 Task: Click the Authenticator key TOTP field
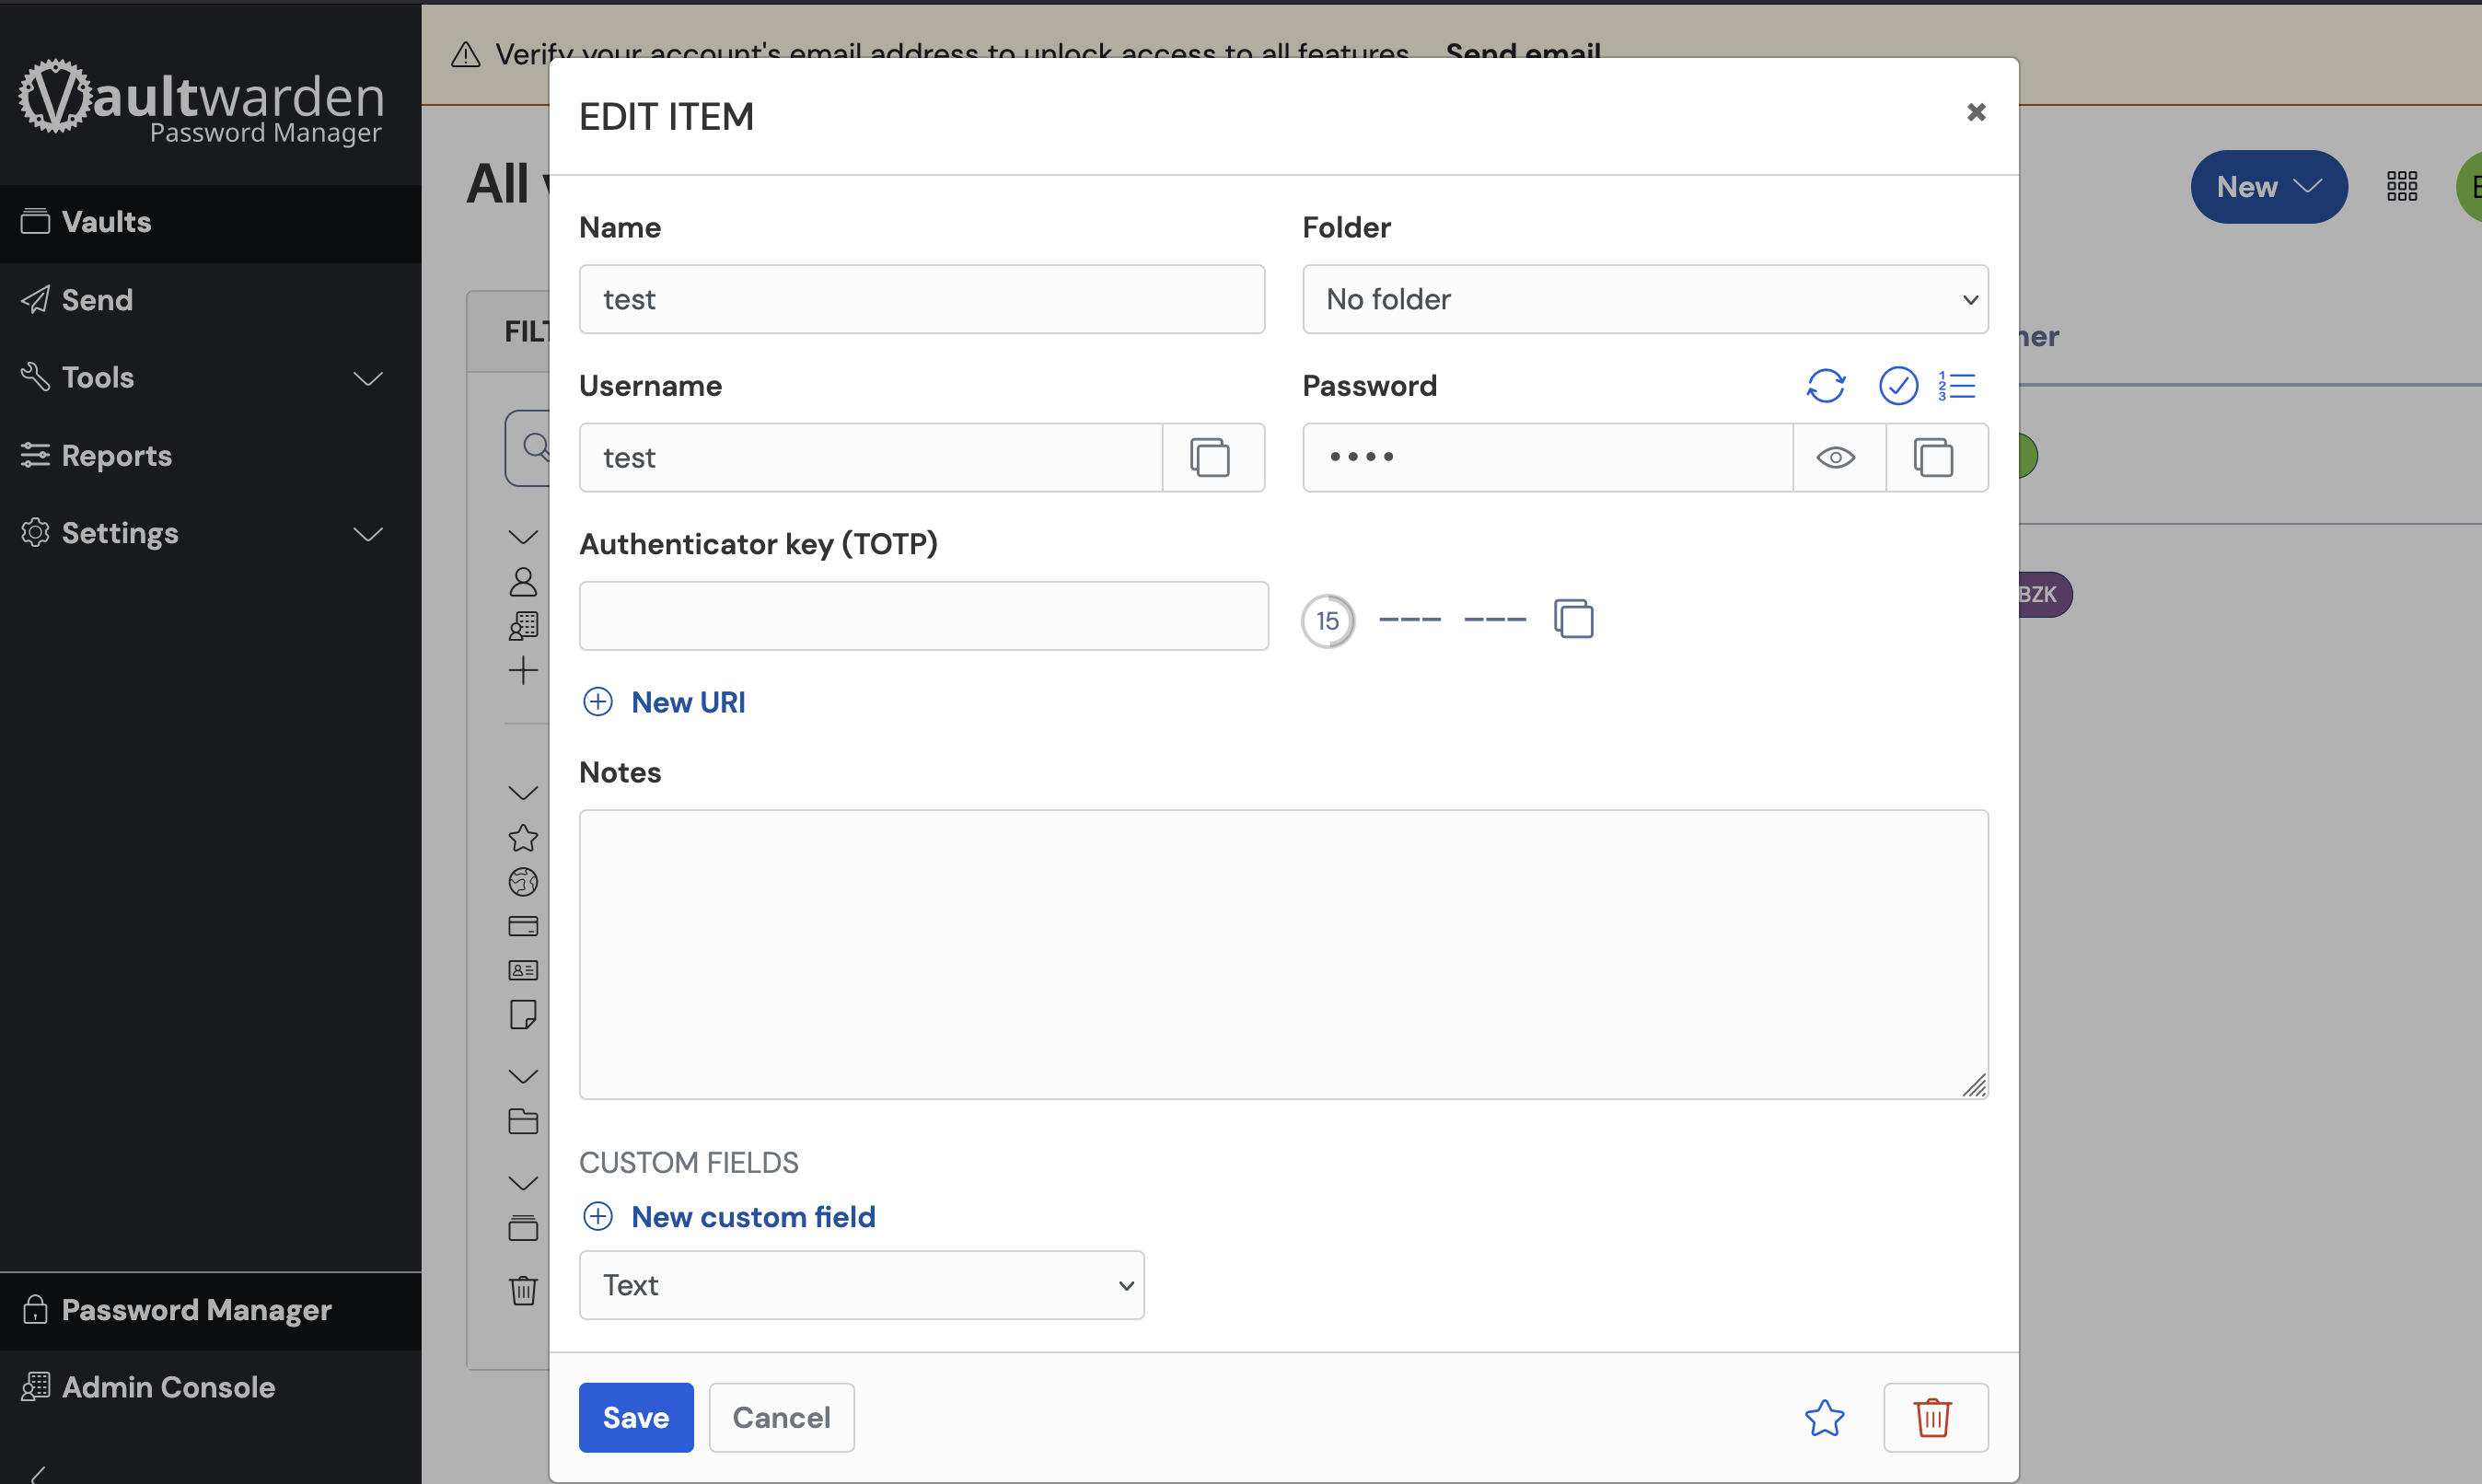tap(924, 616)
